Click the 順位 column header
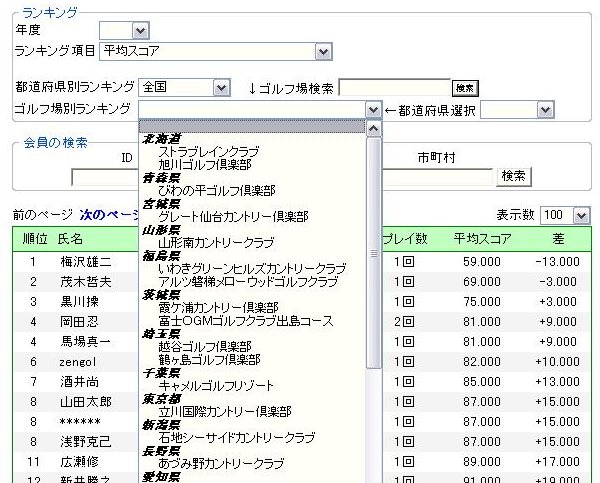This screenshot has height=483, width=600. click(x=35, y=239)
